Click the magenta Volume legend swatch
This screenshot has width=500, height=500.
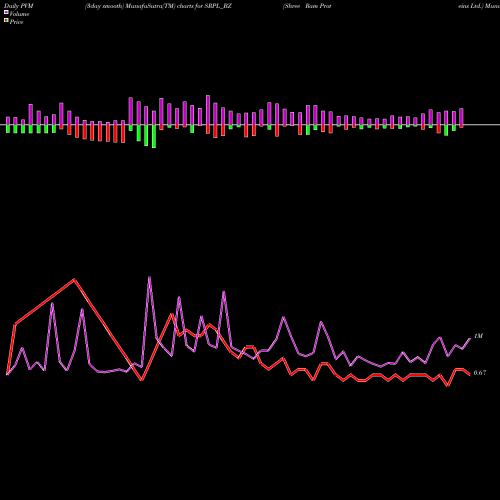click(x=6, y=12)
